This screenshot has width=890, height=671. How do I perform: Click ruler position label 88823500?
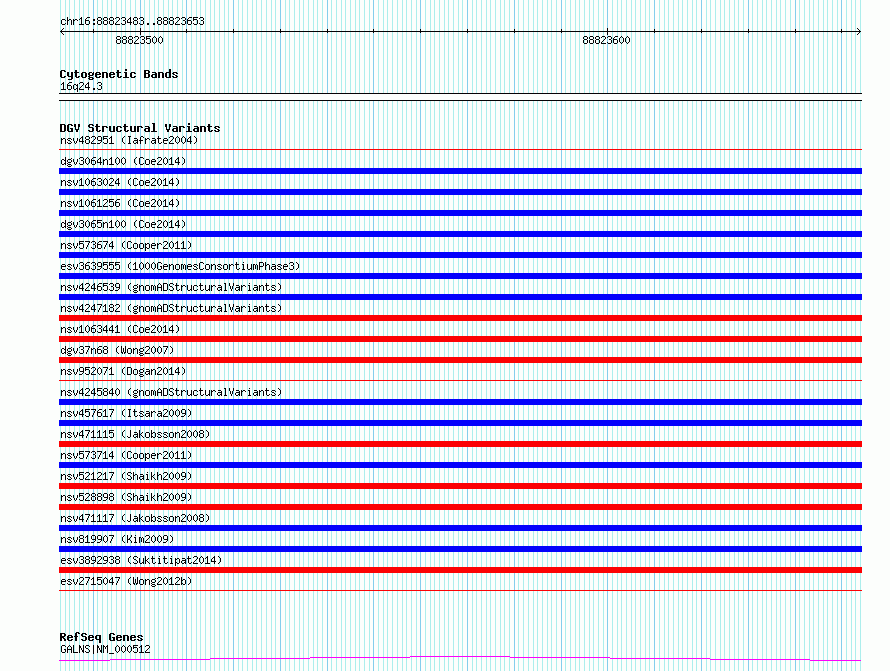(x=139, y=40)
